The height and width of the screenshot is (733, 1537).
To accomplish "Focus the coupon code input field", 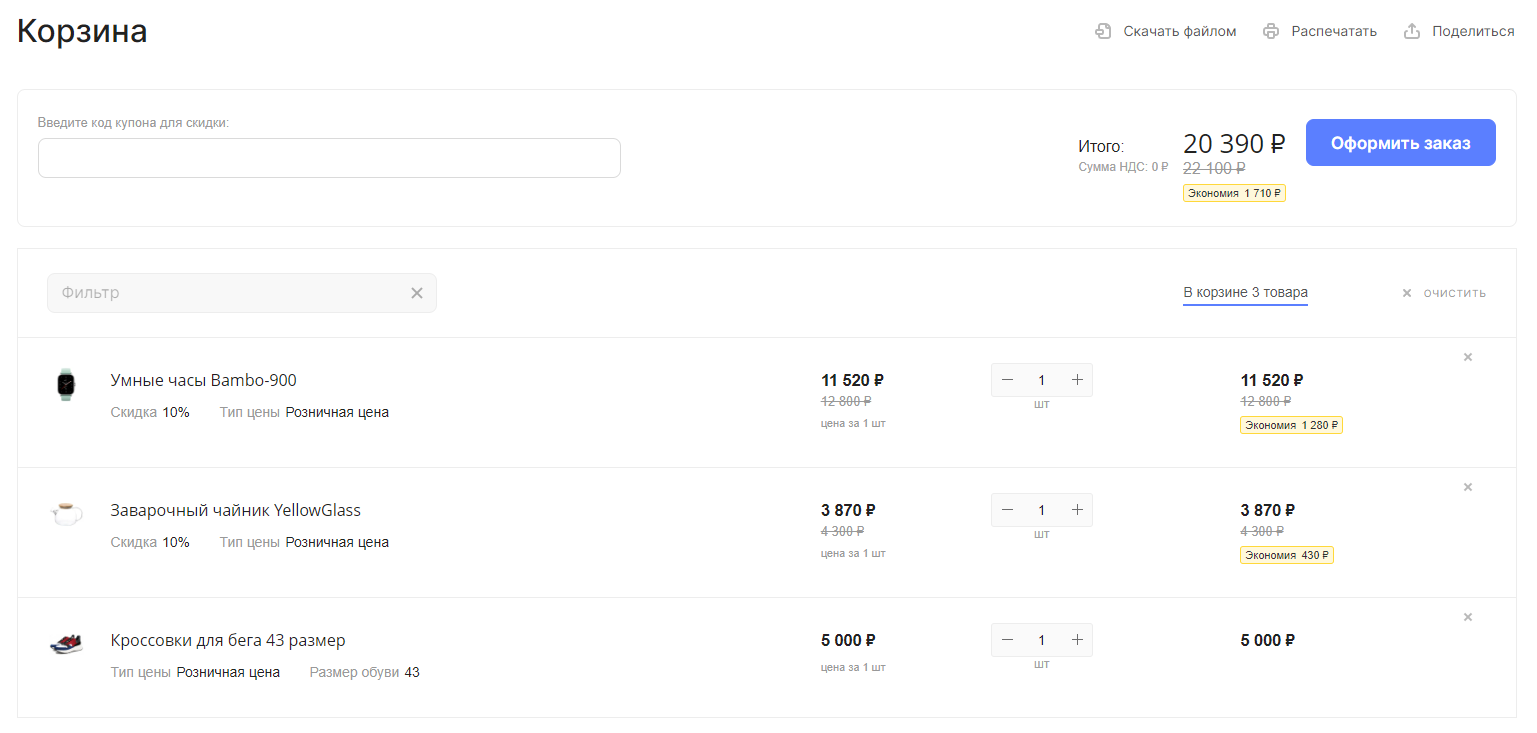I will 329,158.
